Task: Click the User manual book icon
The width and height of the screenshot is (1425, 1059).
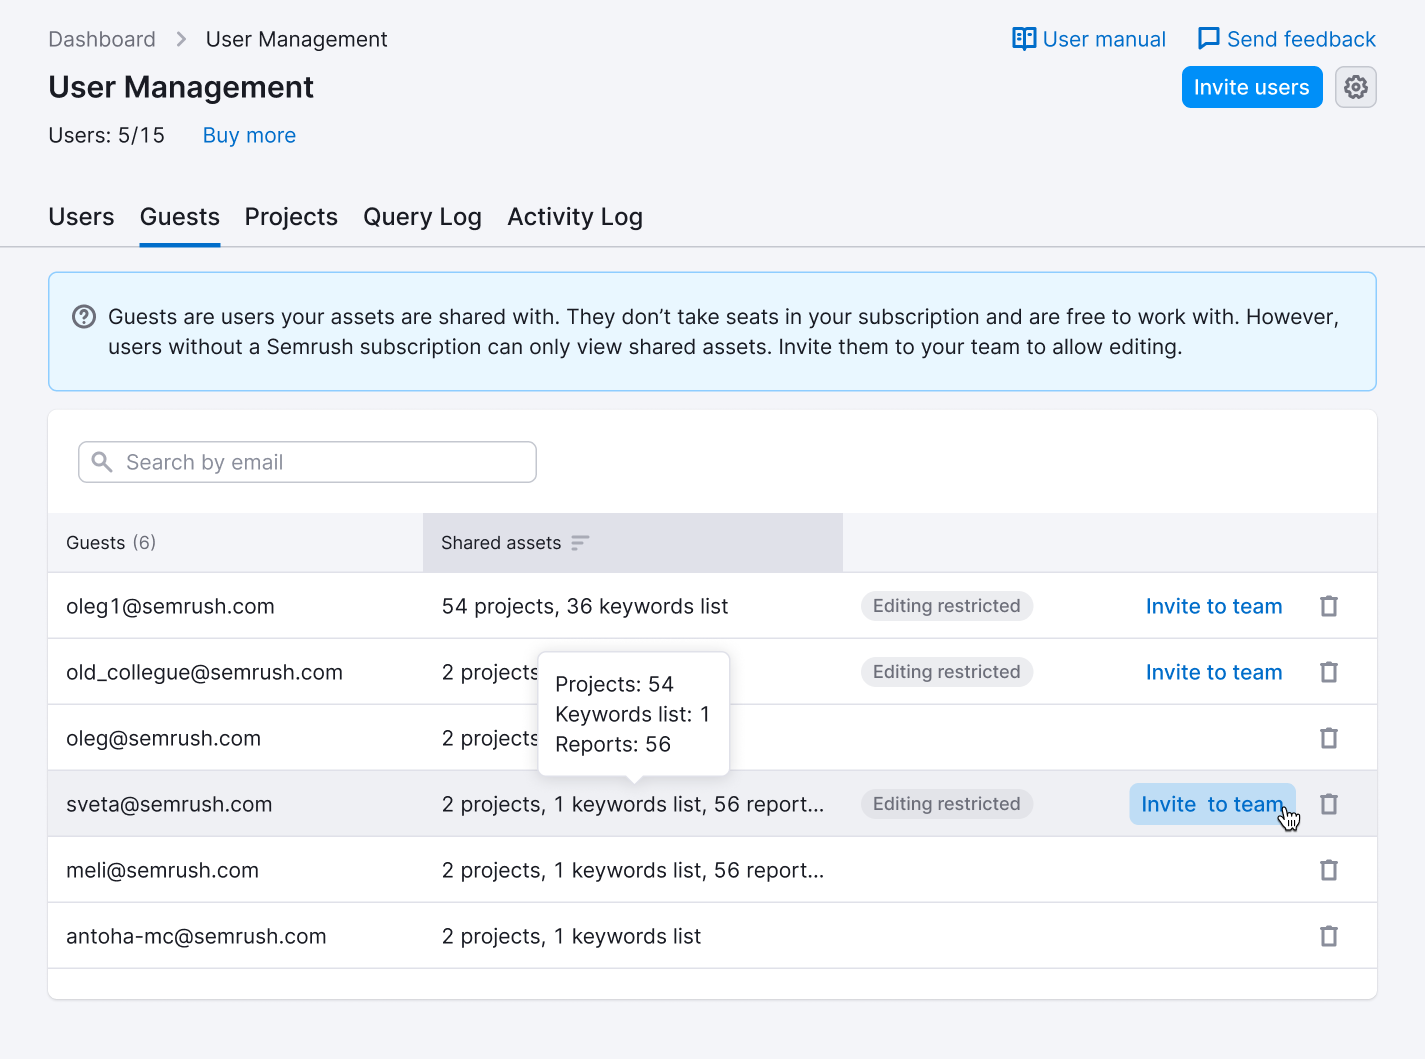Action: tap(1024, 39)
